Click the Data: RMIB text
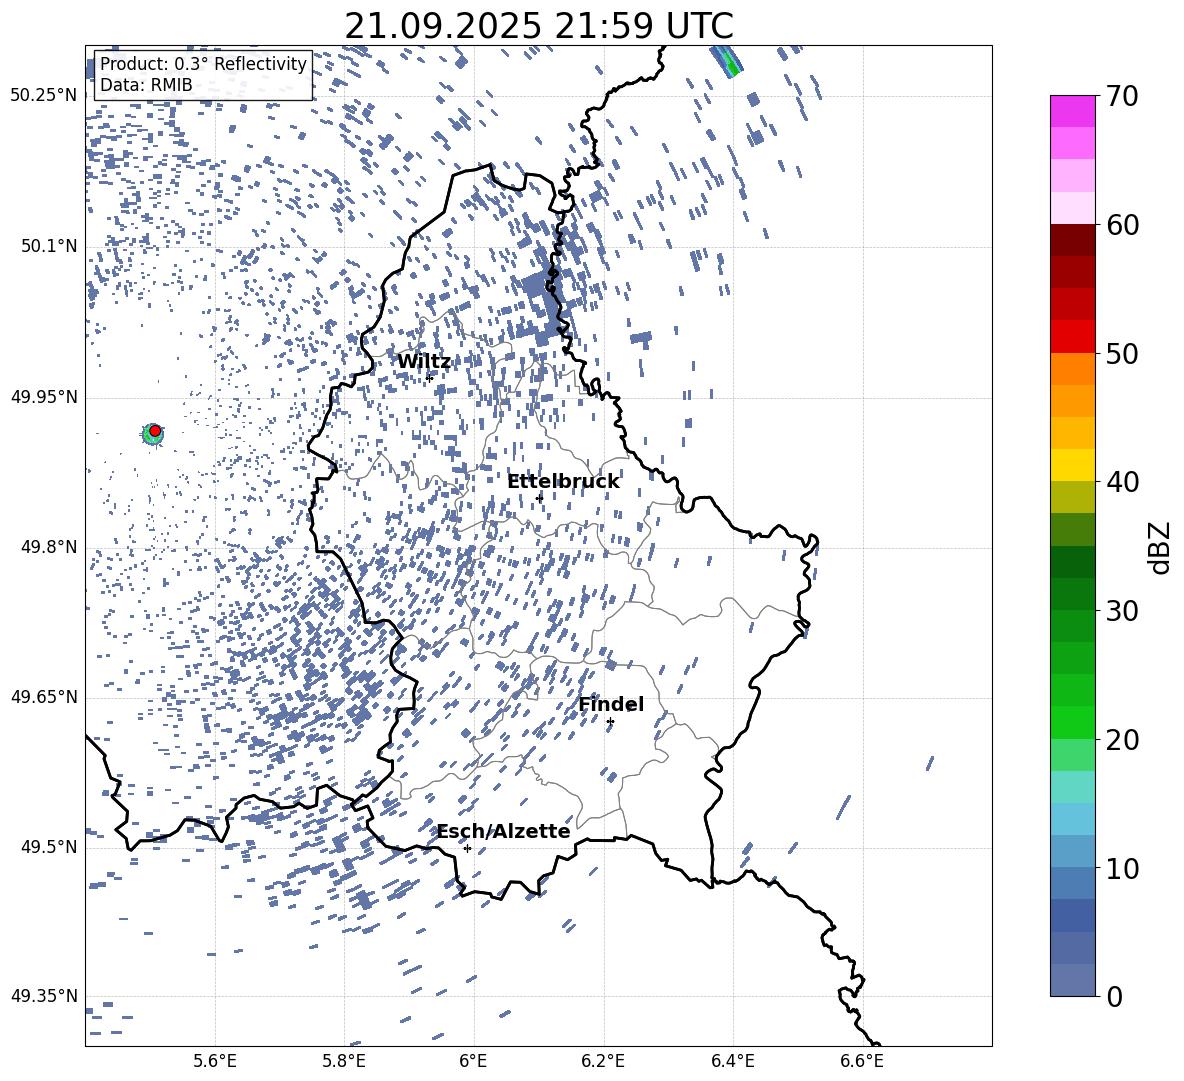The width and height of the screenshot is (1184, 1081). point(146,85)
